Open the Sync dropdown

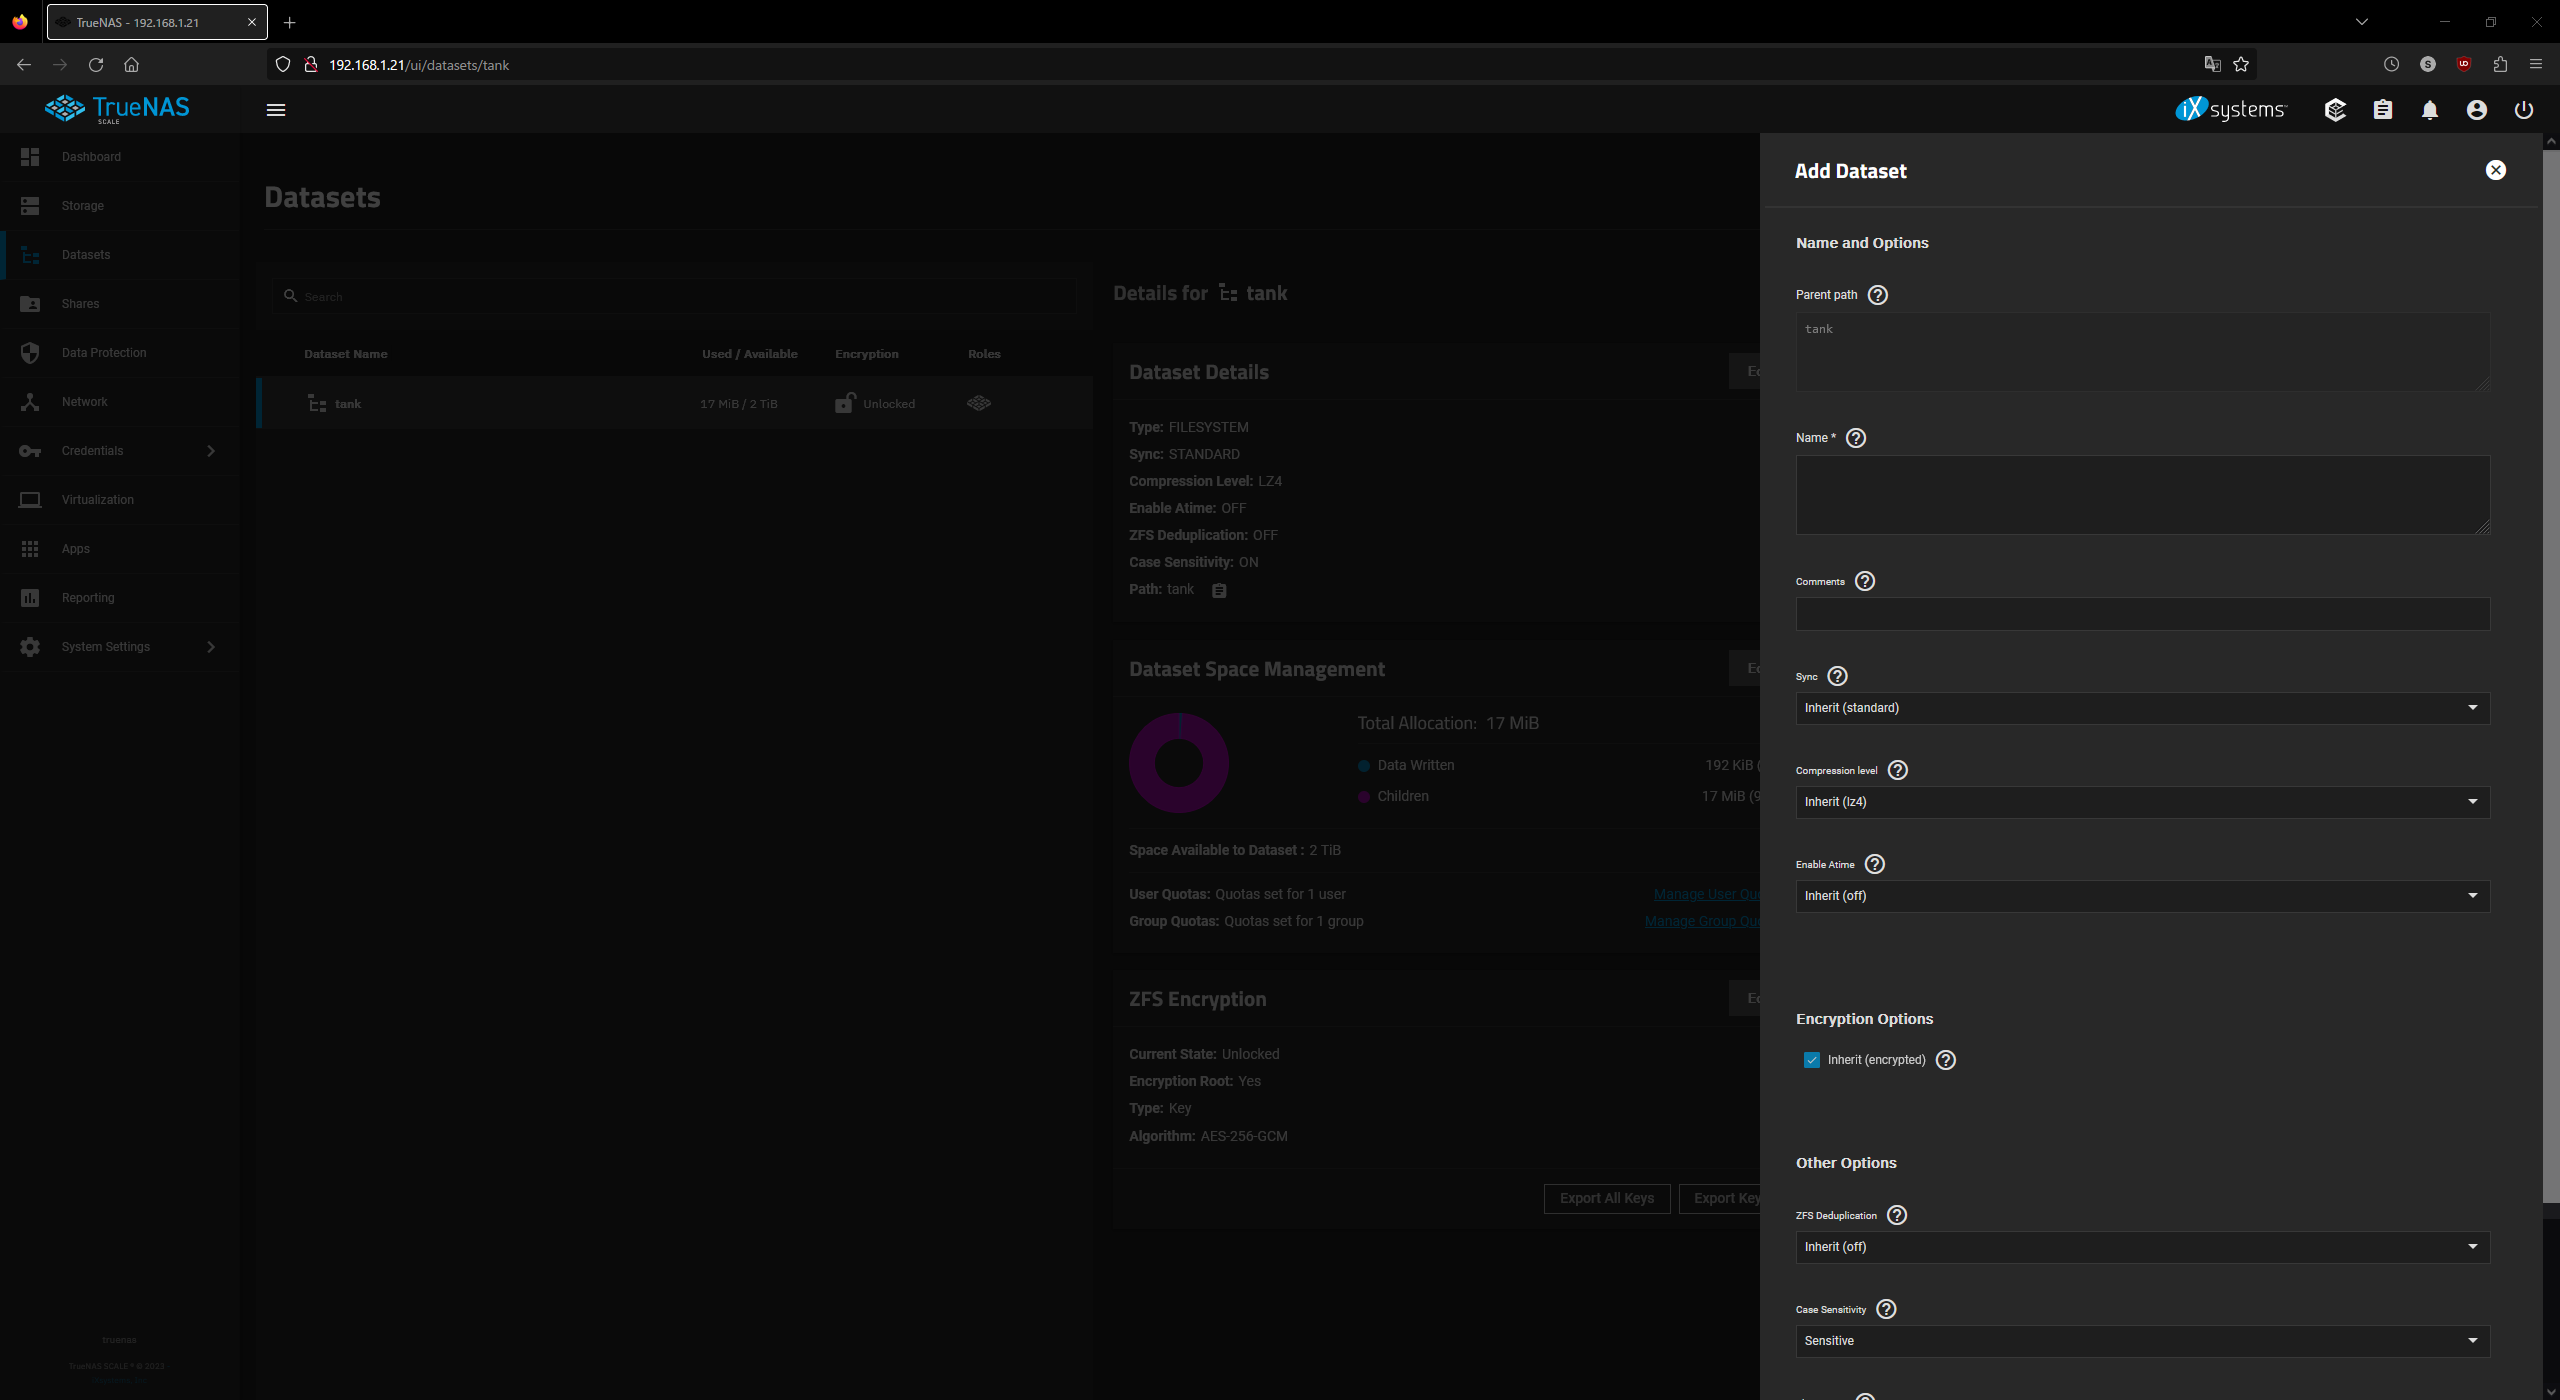(2142, 708)
